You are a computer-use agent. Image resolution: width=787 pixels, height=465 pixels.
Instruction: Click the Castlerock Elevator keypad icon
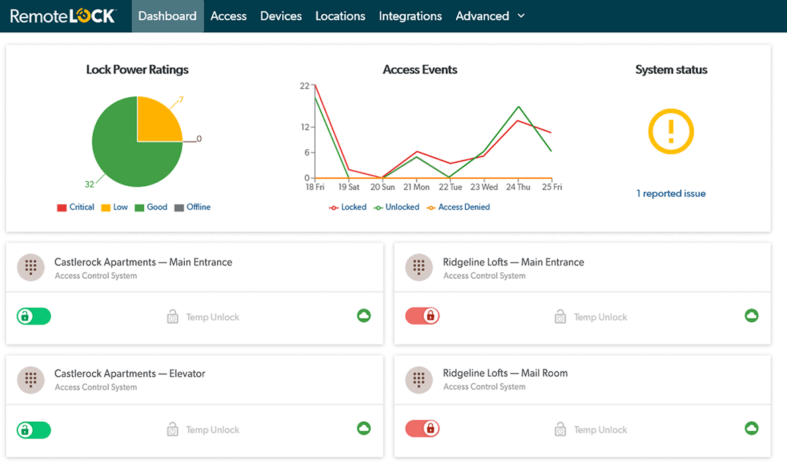[31, 379]
